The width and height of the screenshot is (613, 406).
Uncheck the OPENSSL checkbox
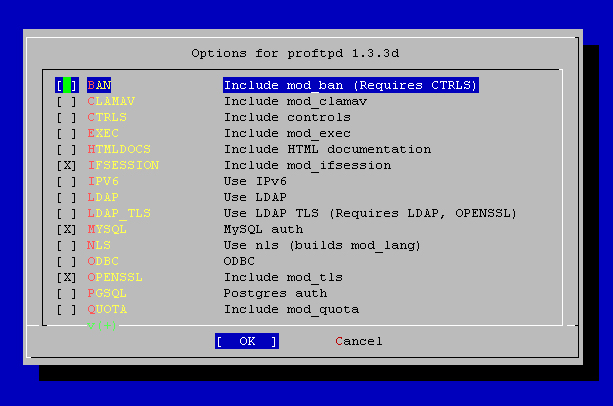(67, 278)
